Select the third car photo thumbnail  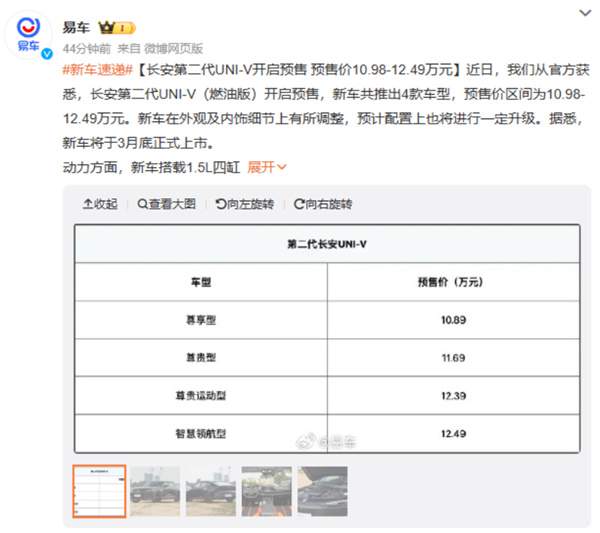211,491
